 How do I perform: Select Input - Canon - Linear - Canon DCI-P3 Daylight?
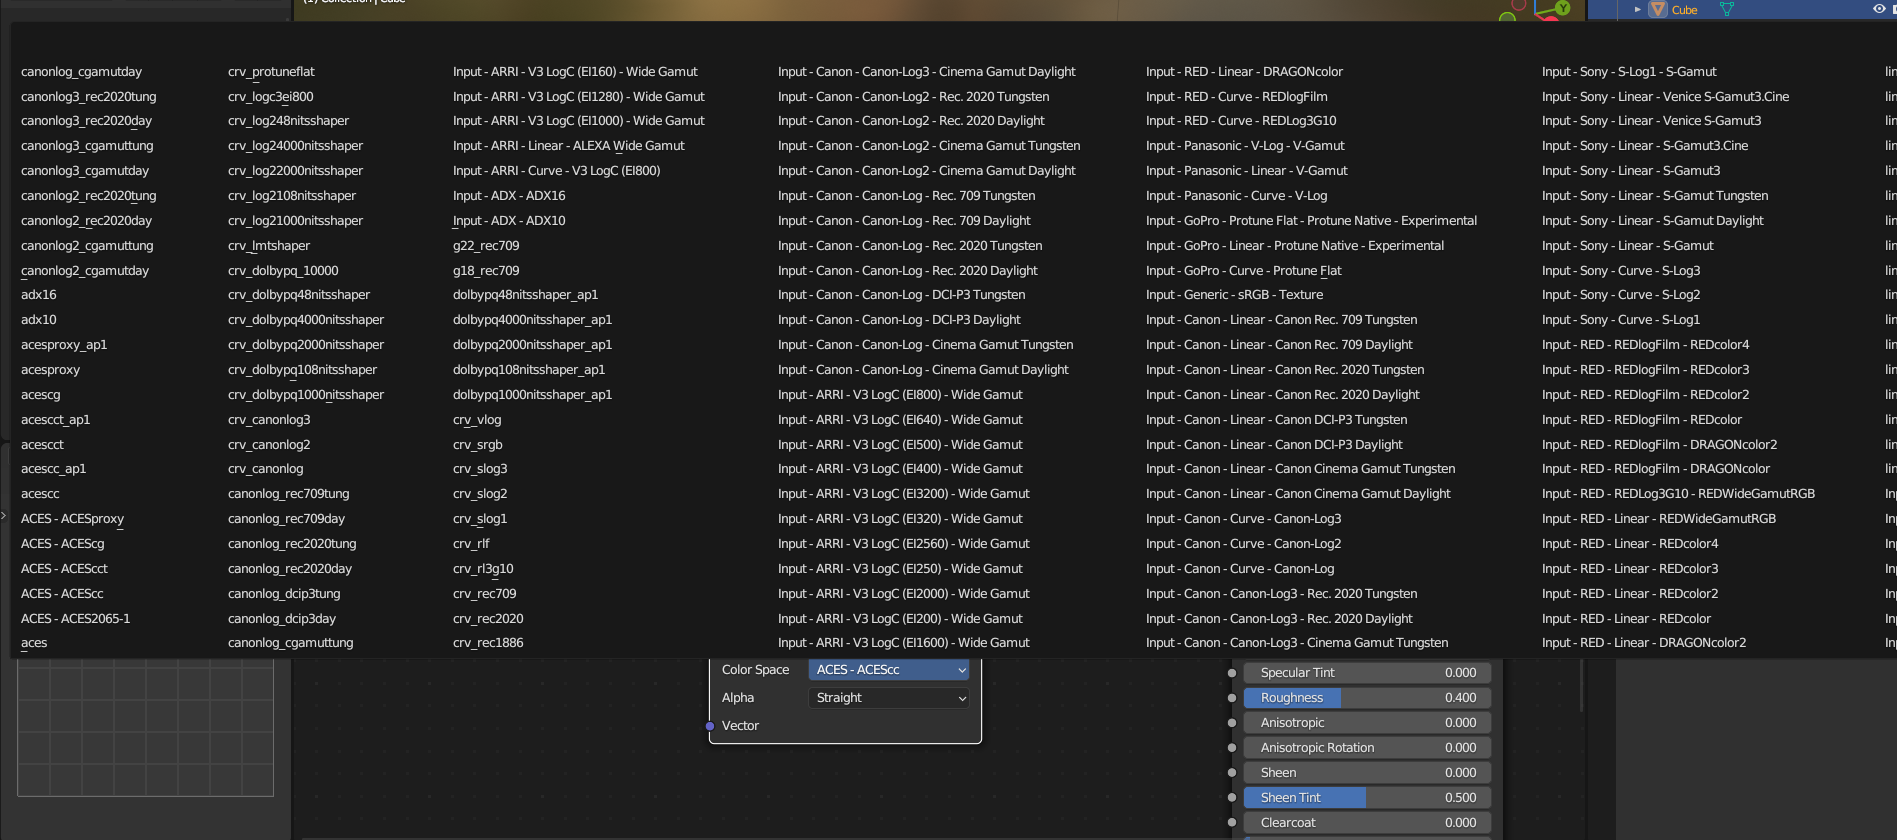1274,445
